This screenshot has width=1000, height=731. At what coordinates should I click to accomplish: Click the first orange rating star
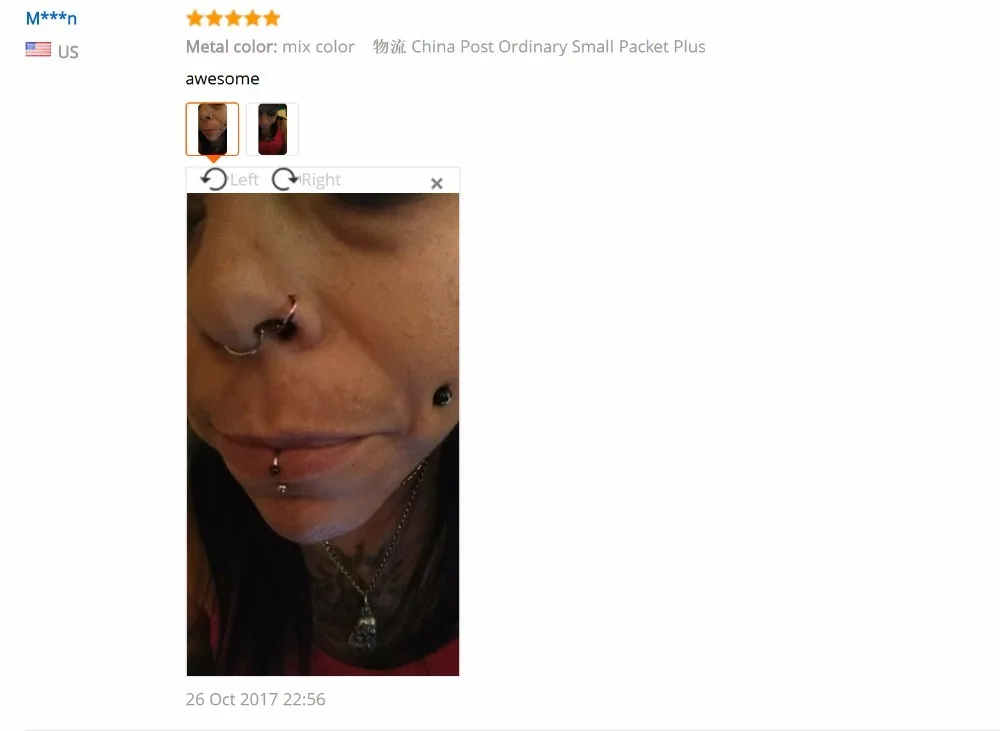click(195, 18)
